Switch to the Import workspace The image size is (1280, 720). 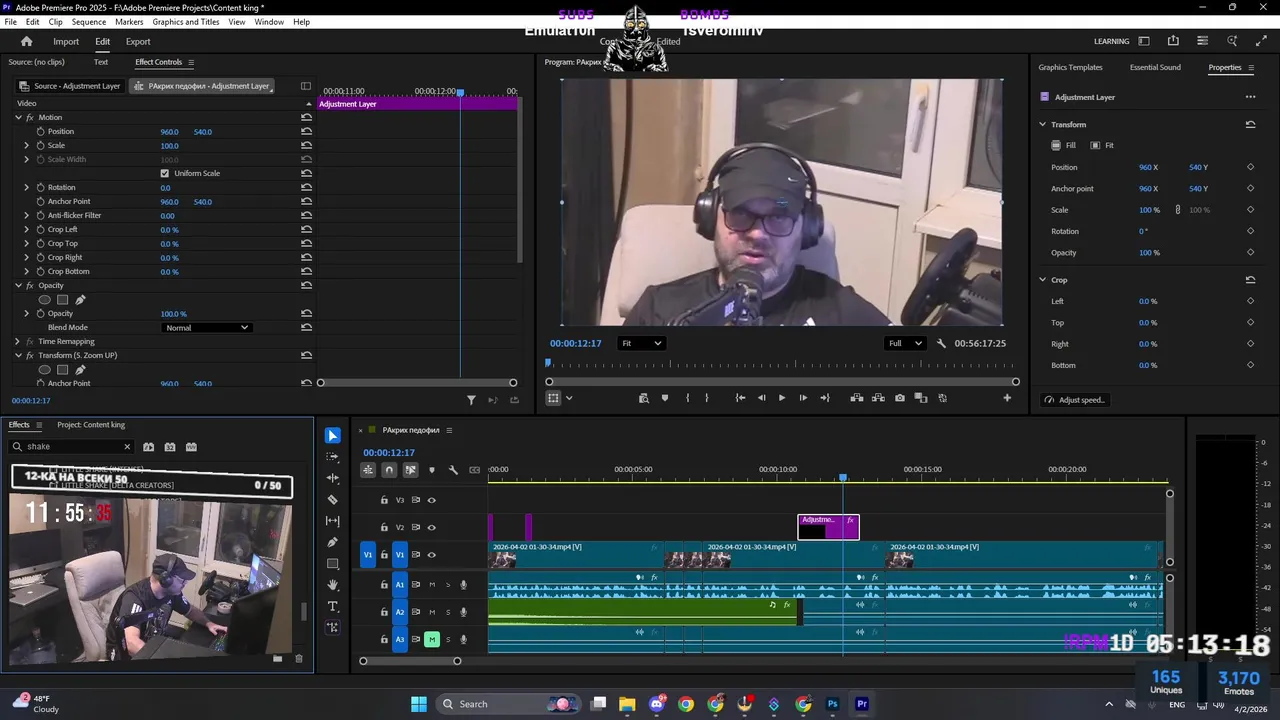pyautogui.click(x=66, y=41)
